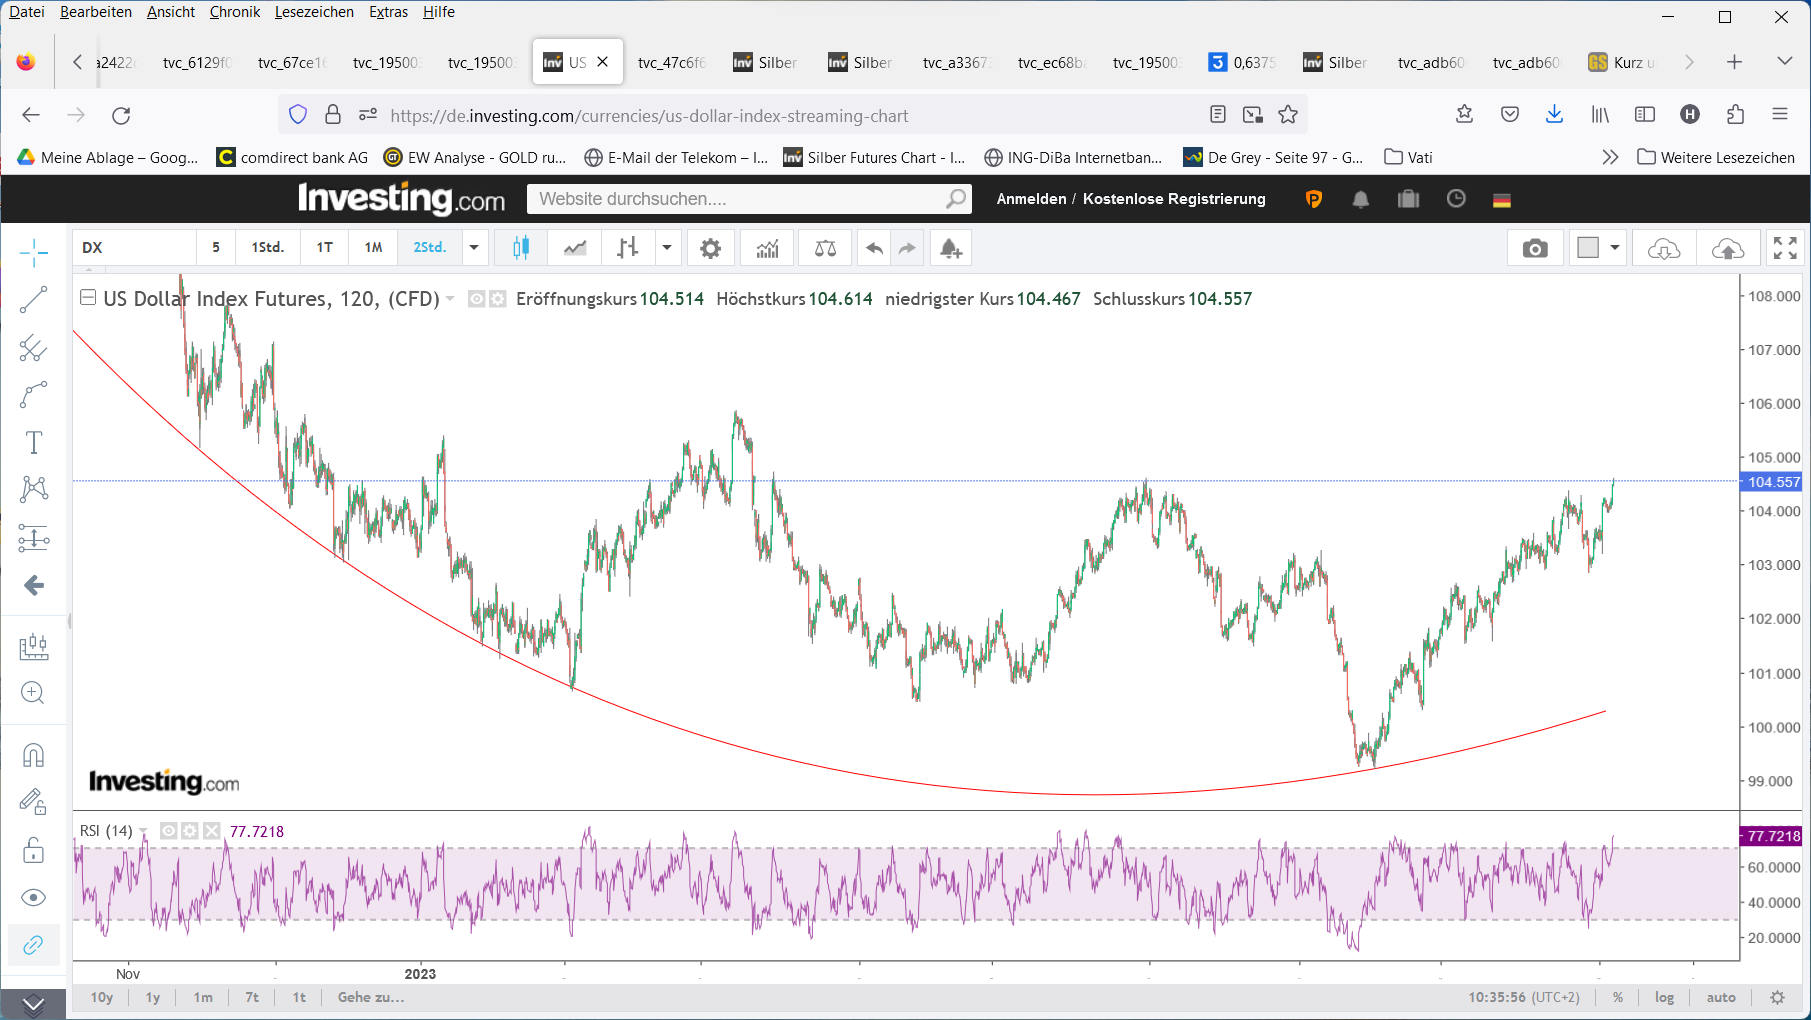Open the indicators menu icon
This screenshot has width=1811, height=1020.
[x=767, y=248]
